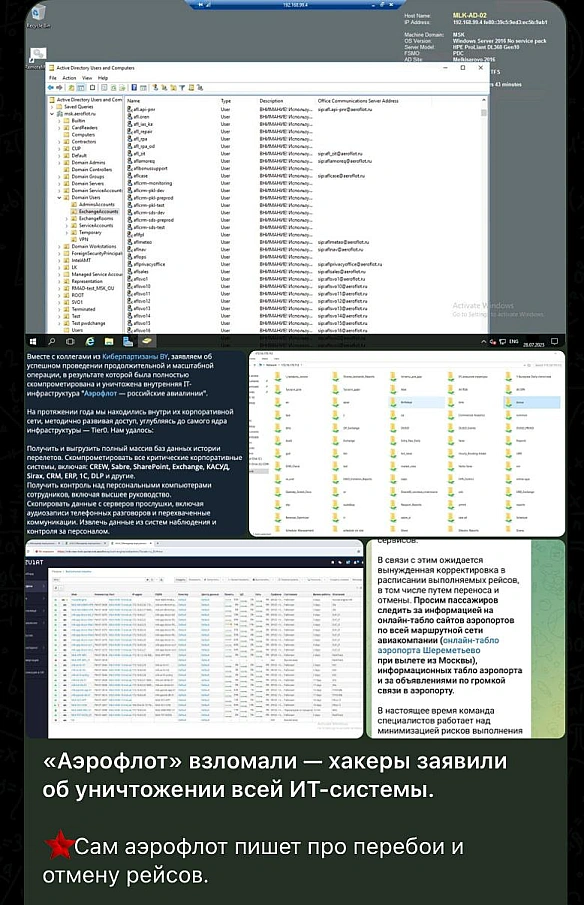Expand the ExchangeRooms sub-OU
584x905 pixels.
tap(66, 219)
